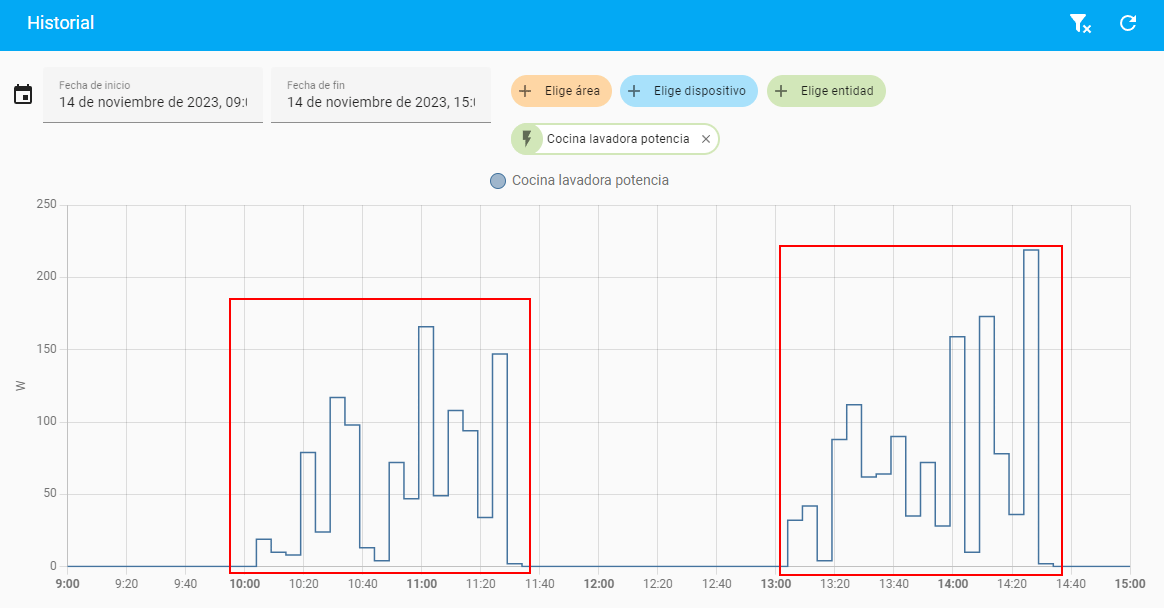
Task: Click the 14:00 label on time axis
Action: [953, 583]
